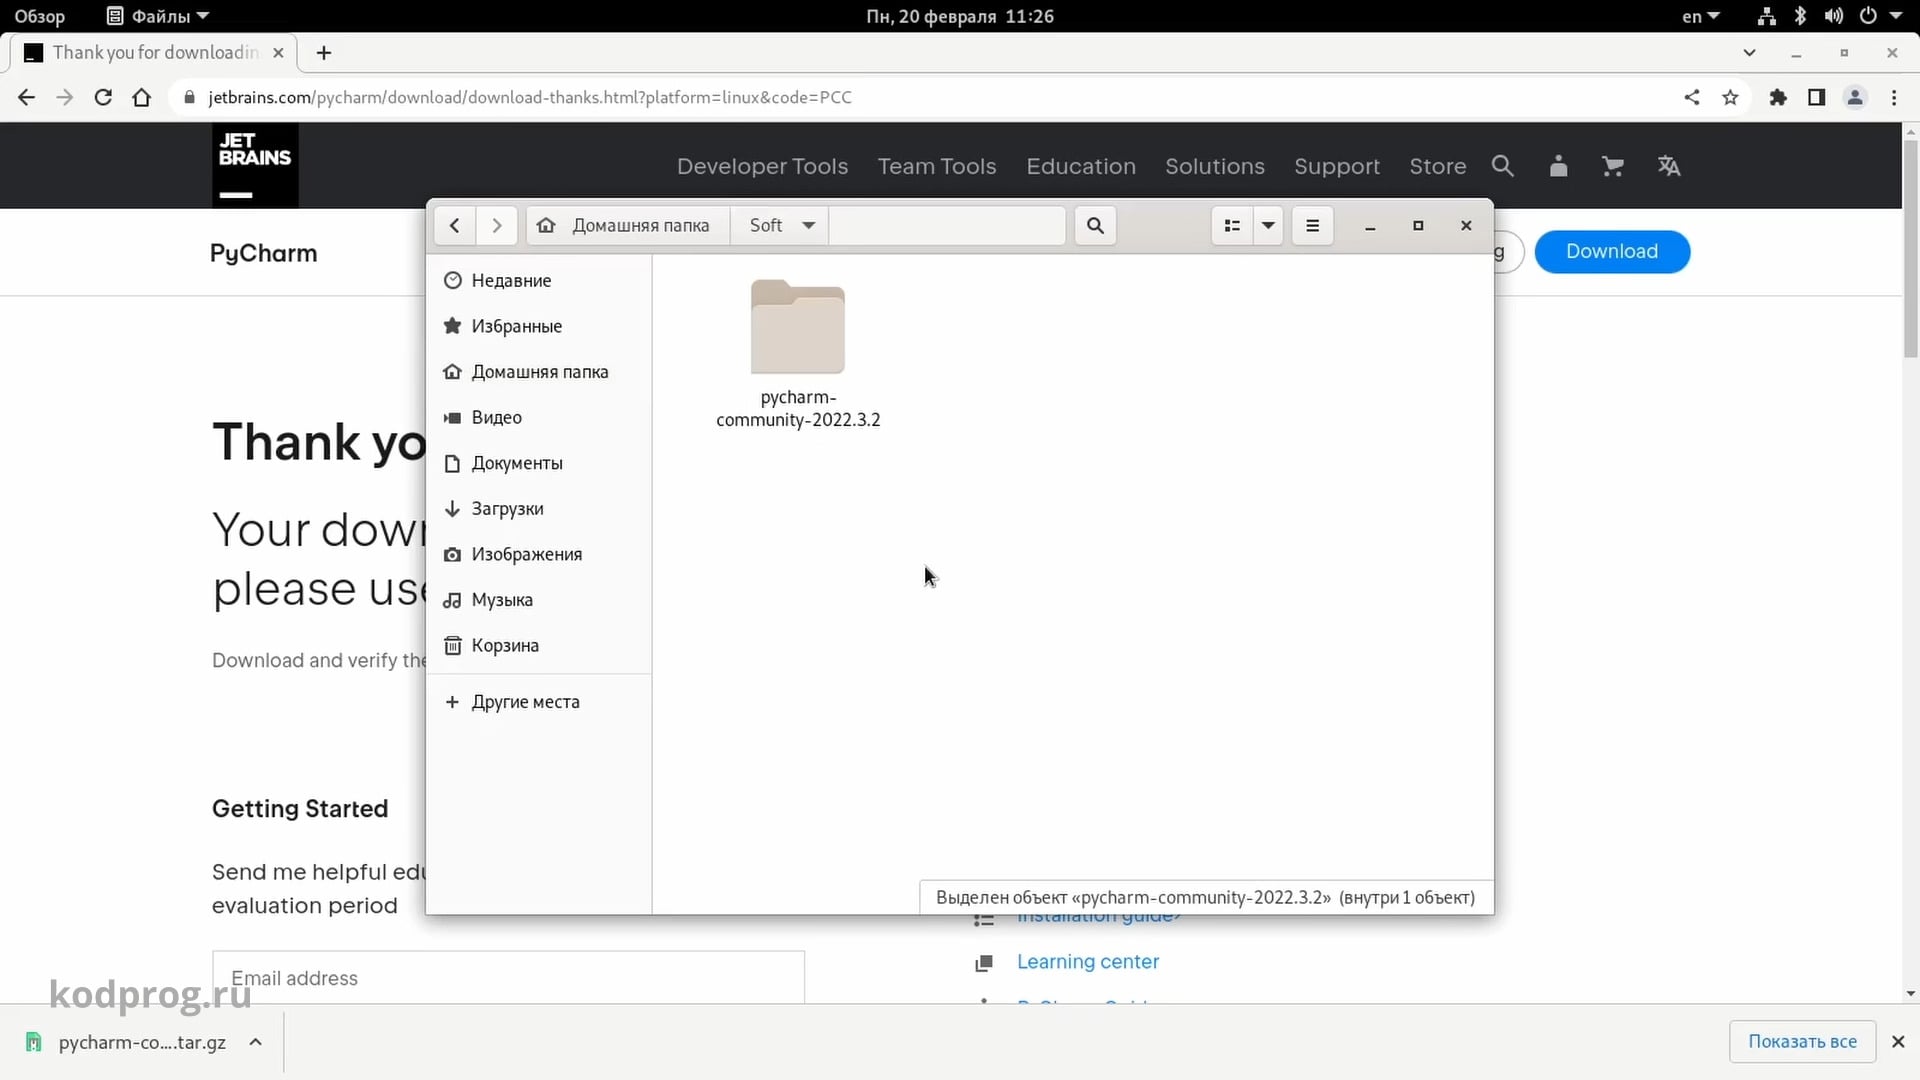Toggle the browser side panel
The height and width of the screenshot is (1080, 1920).
tap(1816, 97)
